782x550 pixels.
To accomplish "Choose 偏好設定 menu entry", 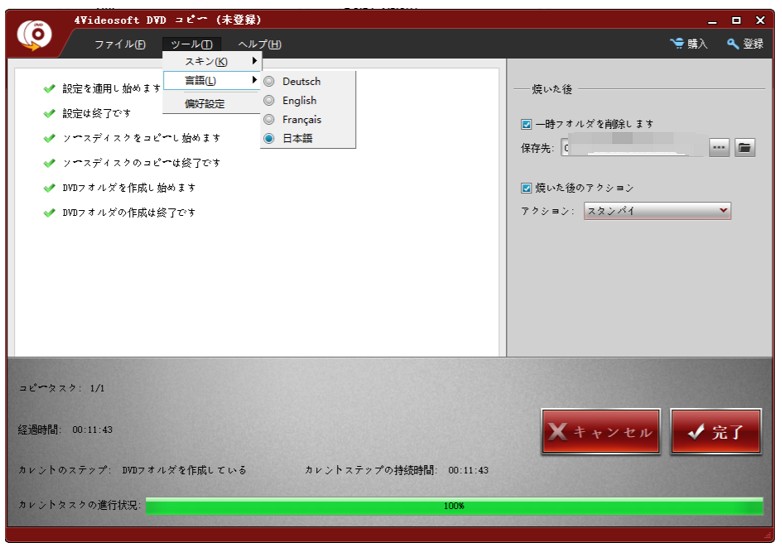I will coord(204,104).
